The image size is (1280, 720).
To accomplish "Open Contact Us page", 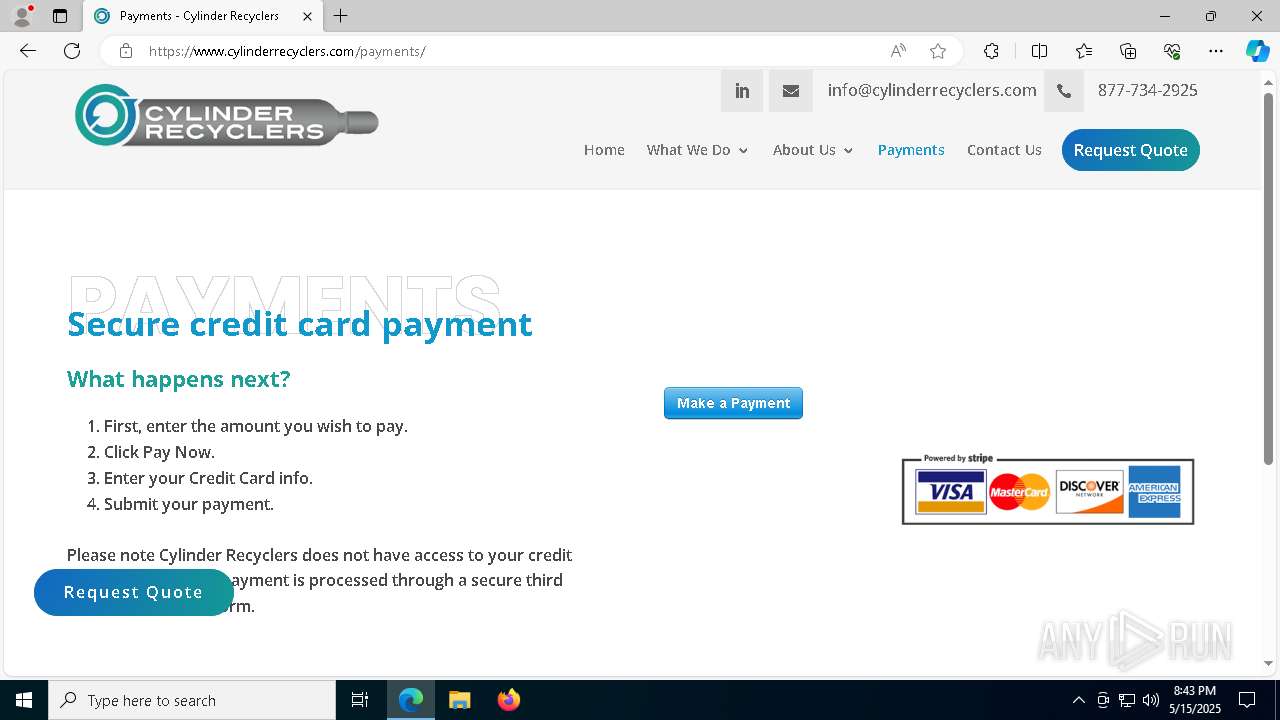I will (1004, 150).
